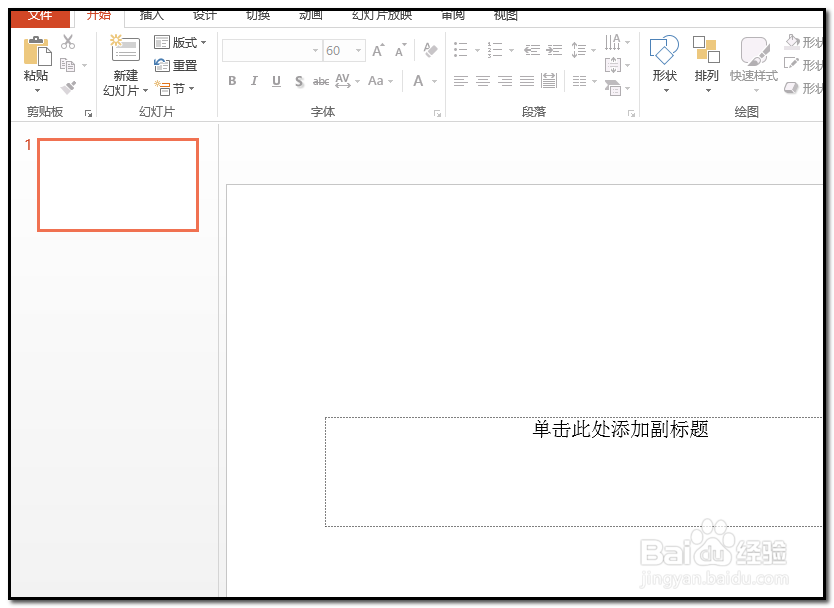Switch to the 插入 ribbon tab
Screen dimensions: 834x608
point(150,14)
